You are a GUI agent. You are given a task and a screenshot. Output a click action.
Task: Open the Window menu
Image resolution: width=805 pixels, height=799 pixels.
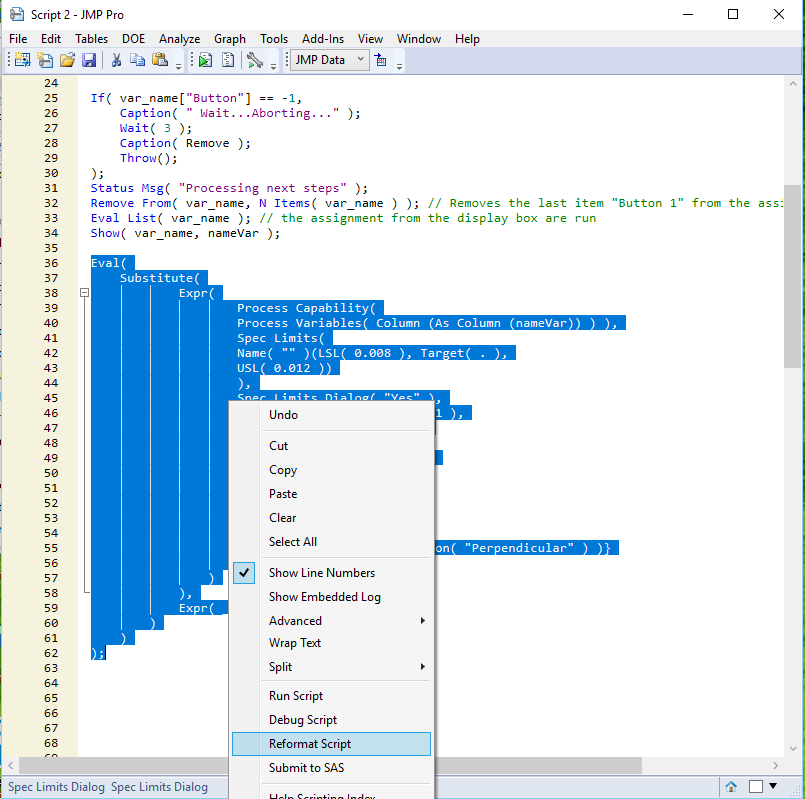coord(418,39)
